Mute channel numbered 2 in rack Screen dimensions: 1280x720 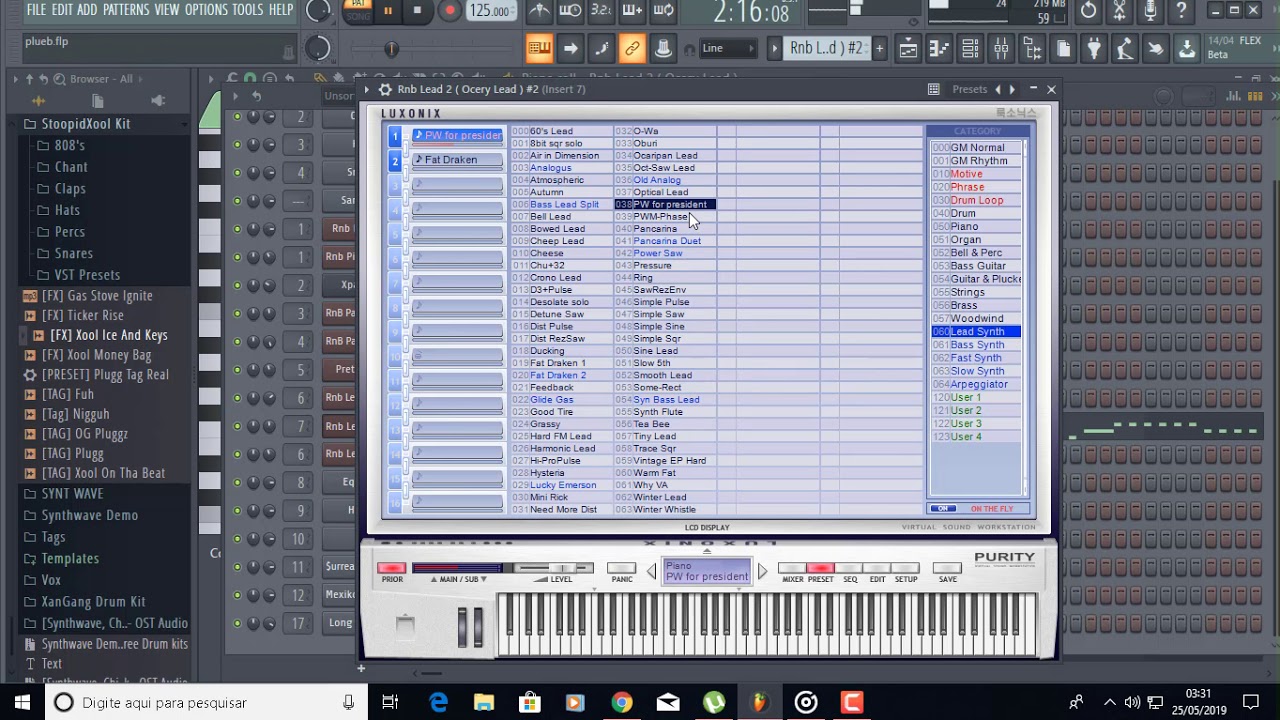coord(237,117)
